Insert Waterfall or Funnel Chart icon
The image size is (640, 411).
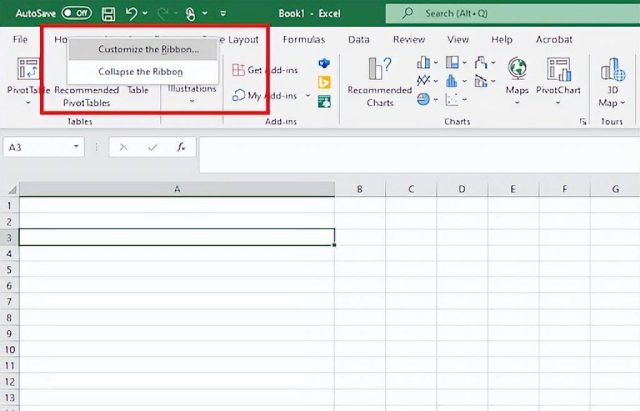(x=481, y=62)
